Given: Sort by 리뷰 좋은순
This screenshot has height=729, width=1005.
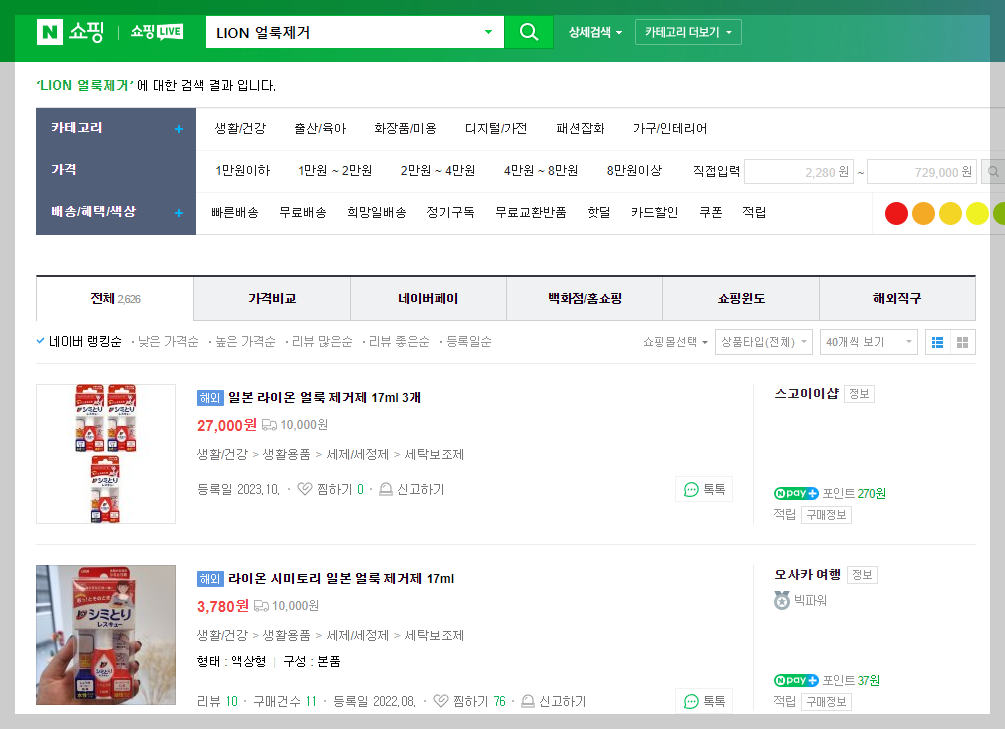Looking at the screenshot, I should click(x=399, y=342).
